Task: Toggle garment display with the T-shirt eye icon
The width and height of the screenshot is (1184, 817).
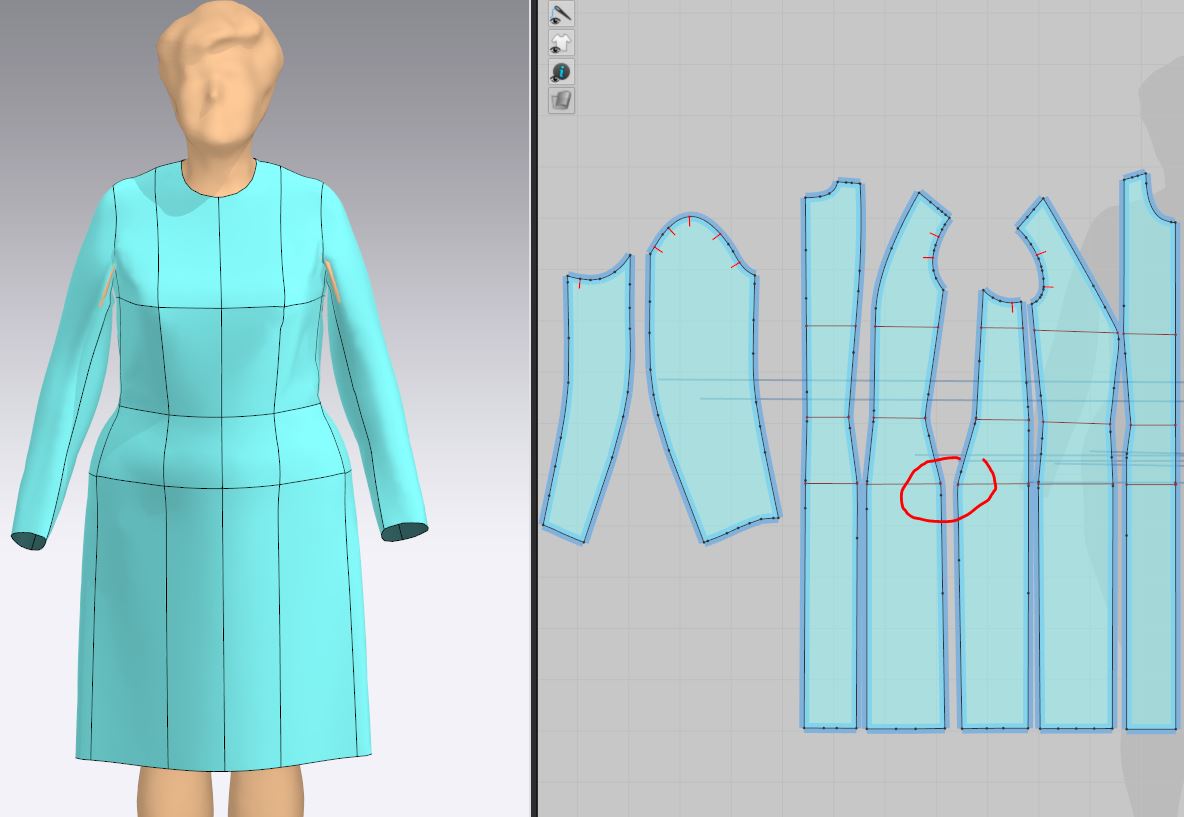Action: point(561,43)
